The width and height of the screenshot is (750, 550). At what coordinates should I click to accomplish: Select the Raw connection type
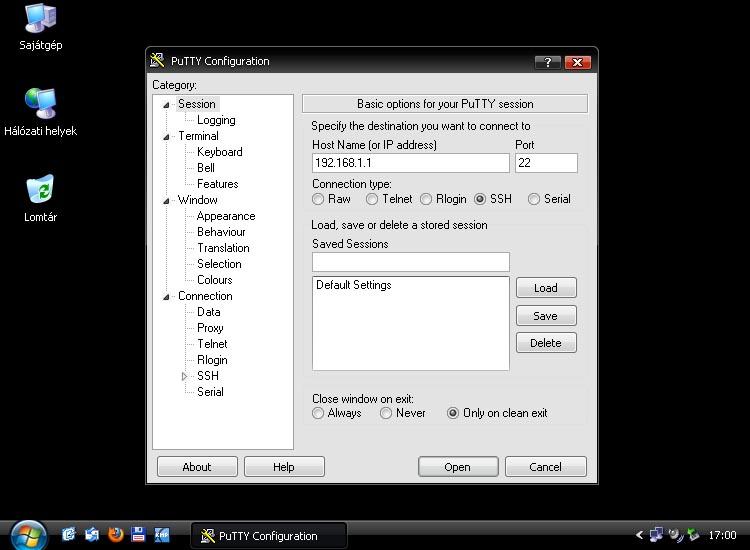[x=318, y=199]
